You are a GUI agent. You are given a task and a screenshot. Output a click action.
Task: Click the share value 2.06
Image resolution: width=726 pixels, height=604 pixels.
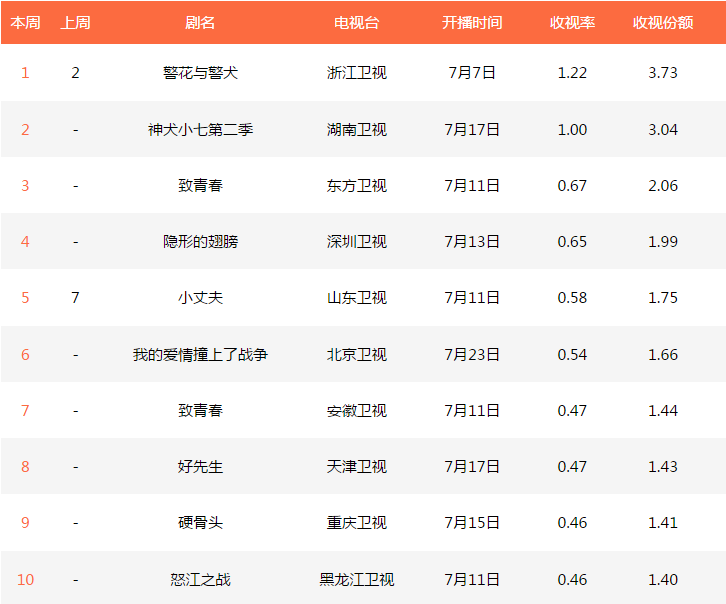click(663, 186)
